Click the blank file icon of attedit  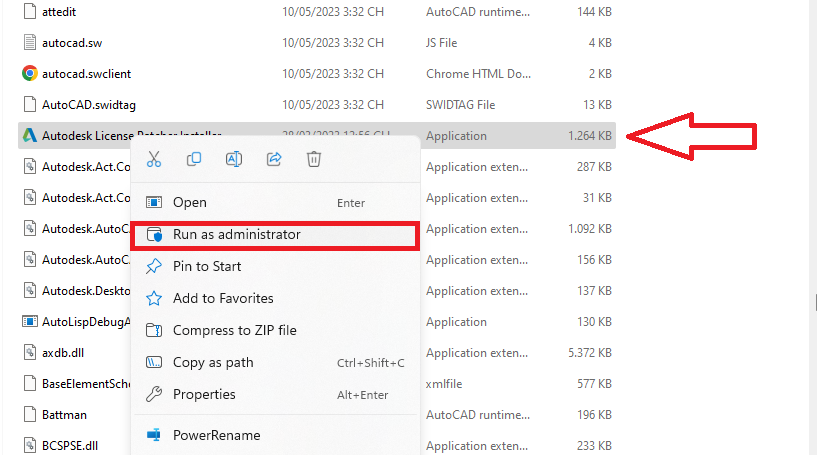[30, 11]
